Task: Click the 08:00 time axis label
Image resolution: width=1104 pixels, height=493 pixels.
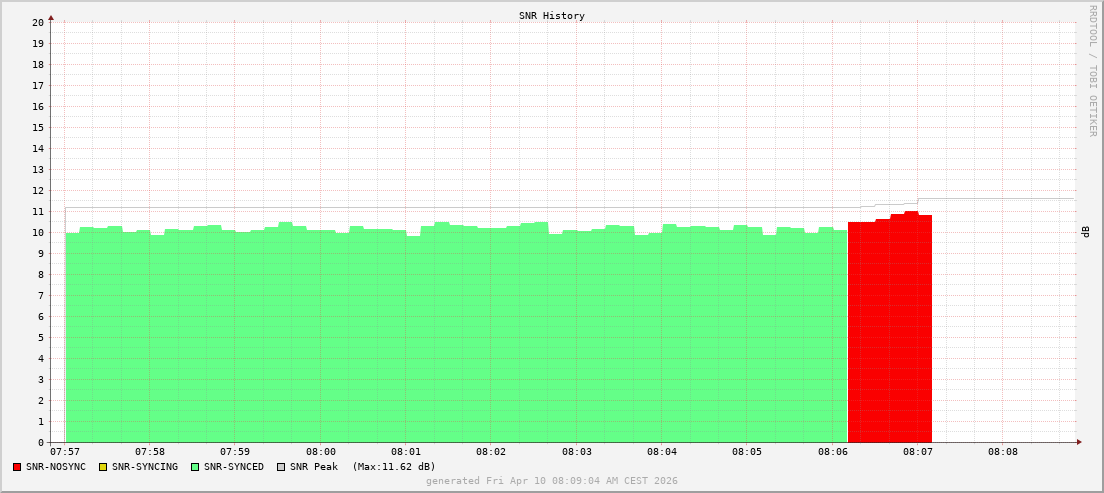Action: tap(320, 452)
